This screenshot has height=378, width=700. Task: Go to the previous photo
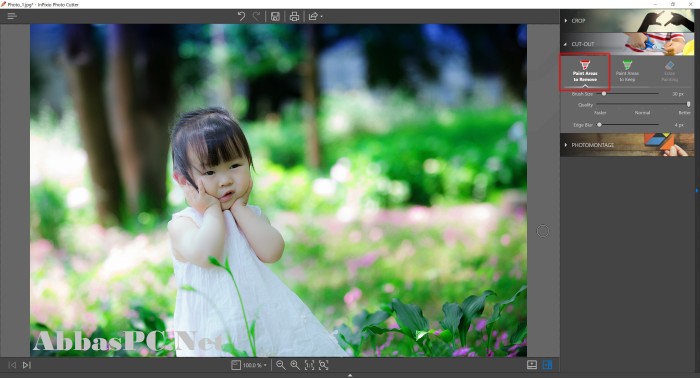click(x=12, y=365)
